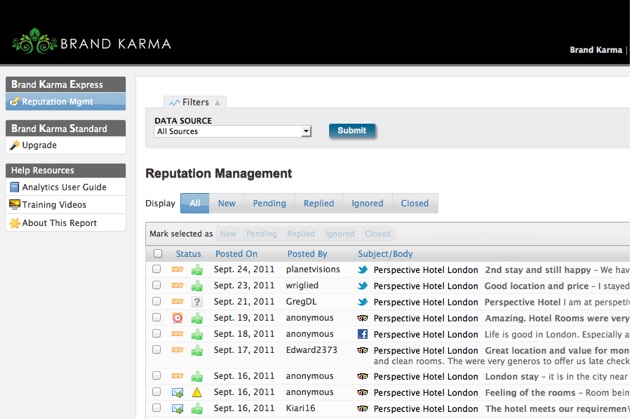Click question mark icon on GregDL row

(x=197, y=302)
